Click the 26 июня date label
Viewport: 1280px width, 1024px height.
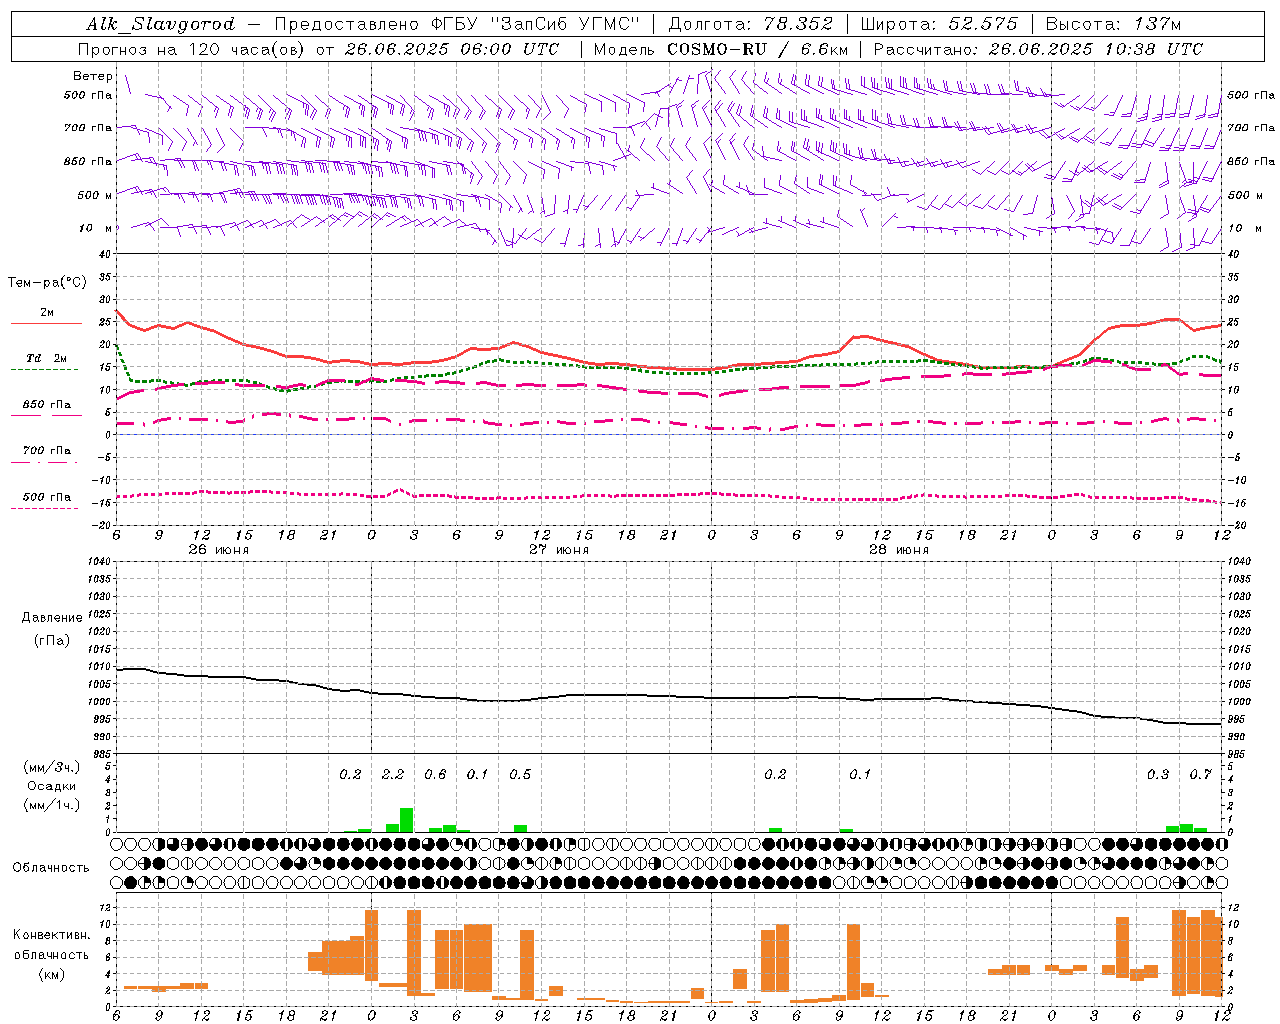[219, 550]
